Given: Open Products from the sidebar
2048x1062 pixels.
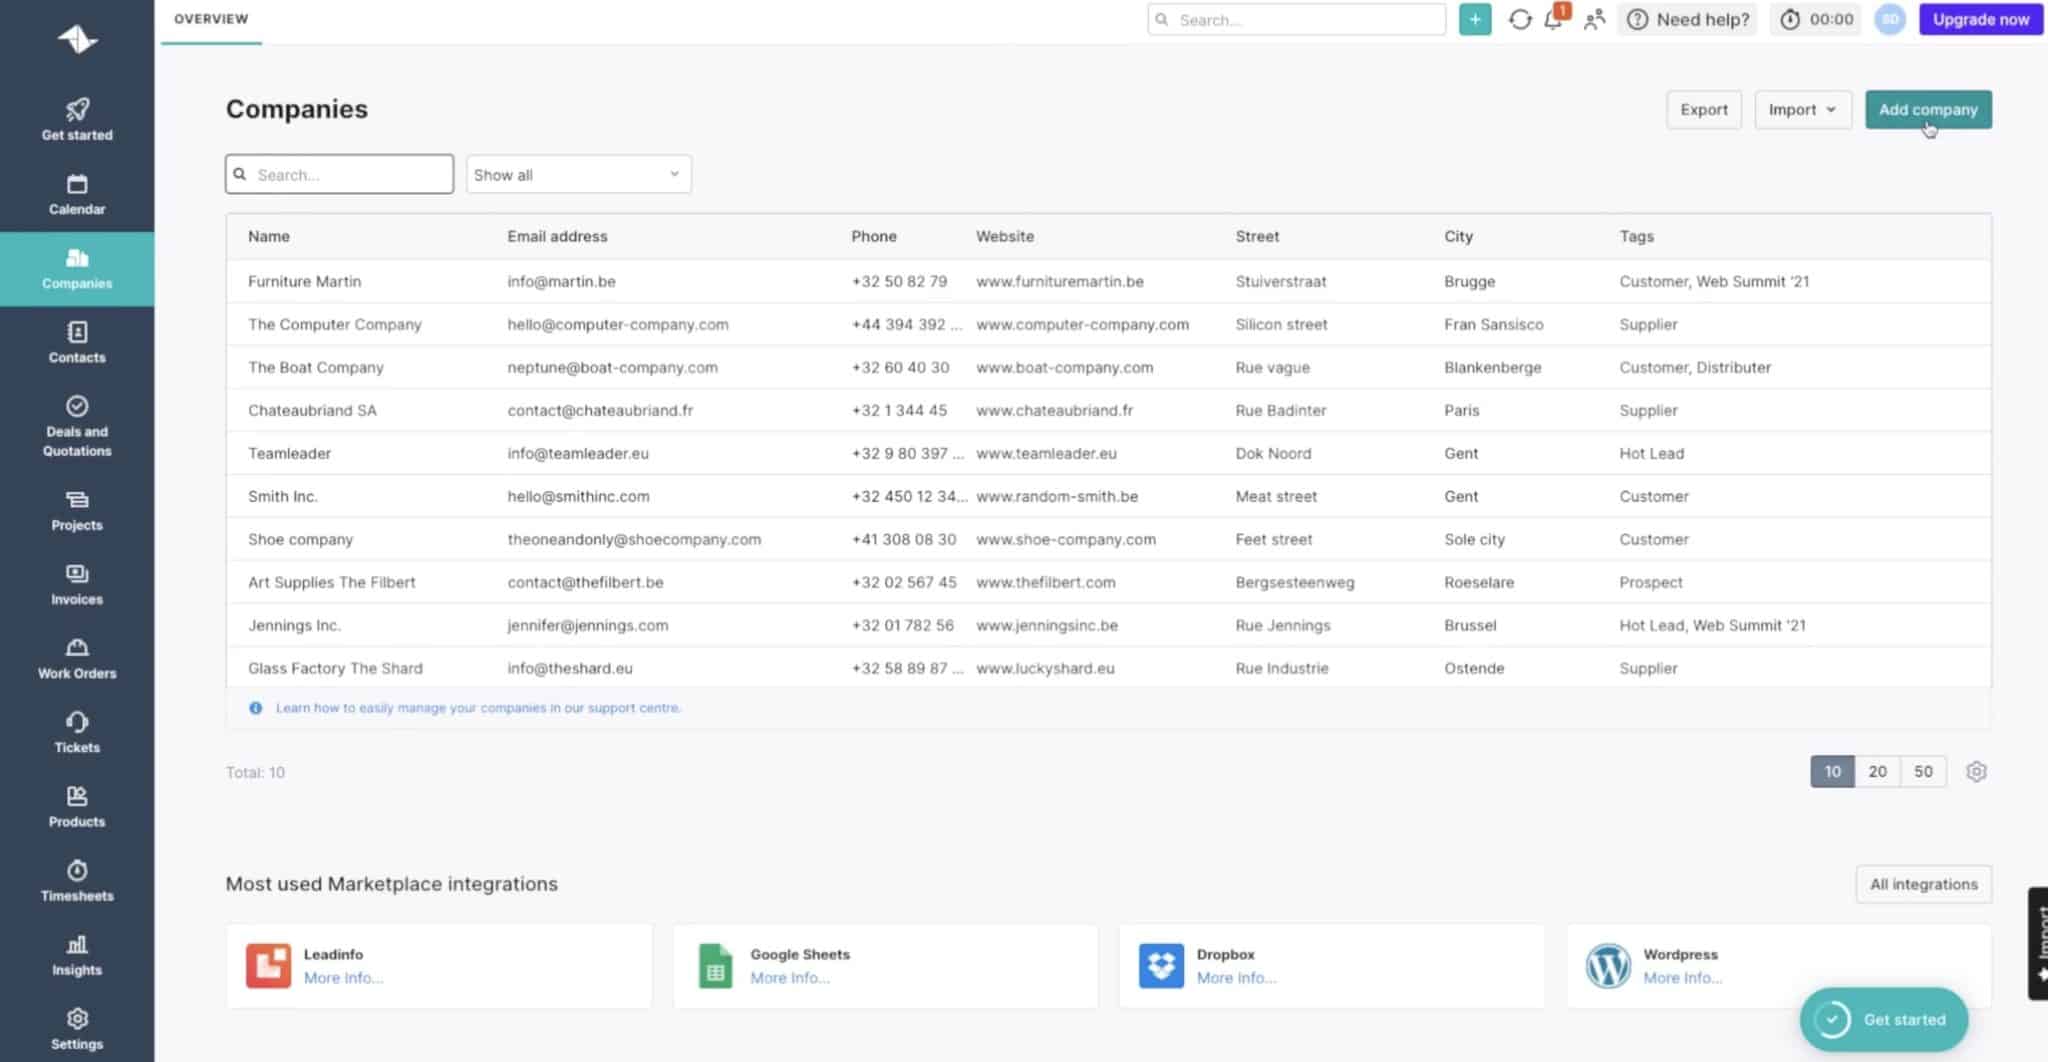Looking at the screenshot, I should pyautogui.click(x=77, y=807).
